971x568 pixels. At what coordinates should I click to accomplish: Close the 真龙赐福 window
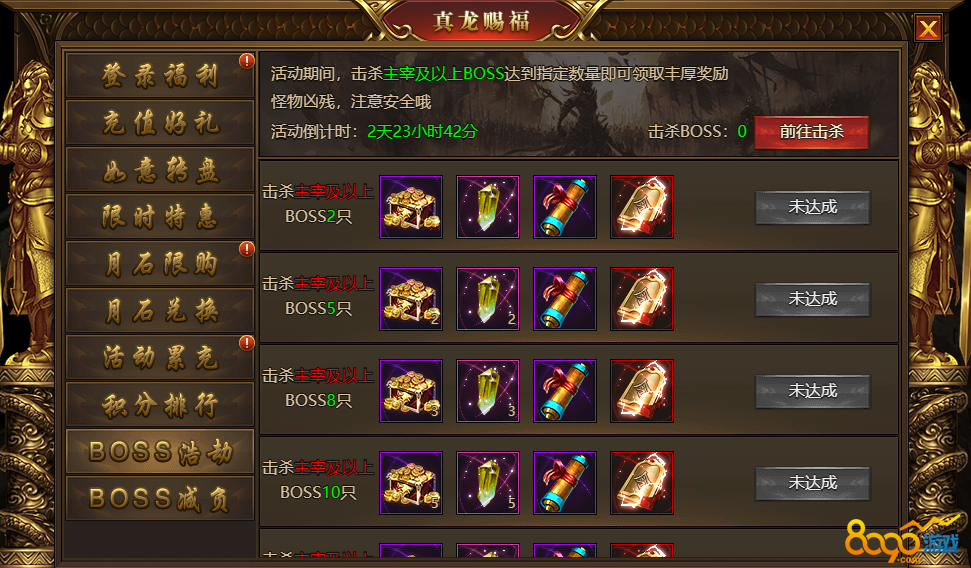click(x=928, y=28)
